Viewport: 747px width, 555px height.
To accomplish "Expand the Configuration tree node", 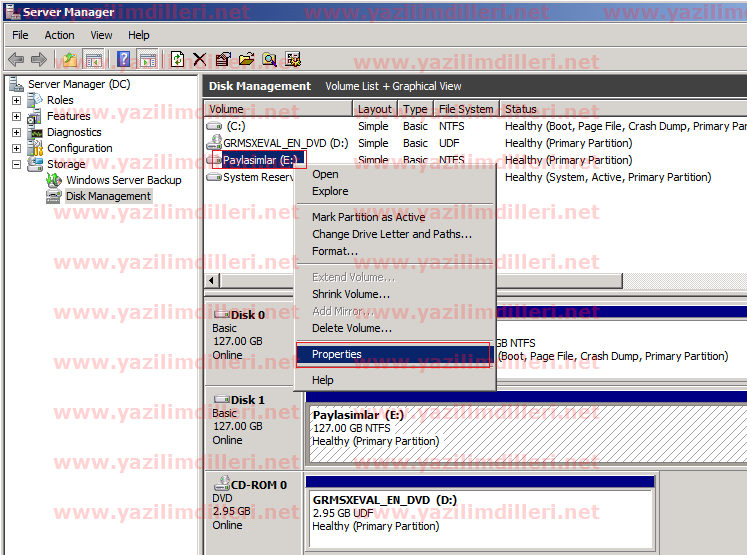I will [x=17, y=148].
